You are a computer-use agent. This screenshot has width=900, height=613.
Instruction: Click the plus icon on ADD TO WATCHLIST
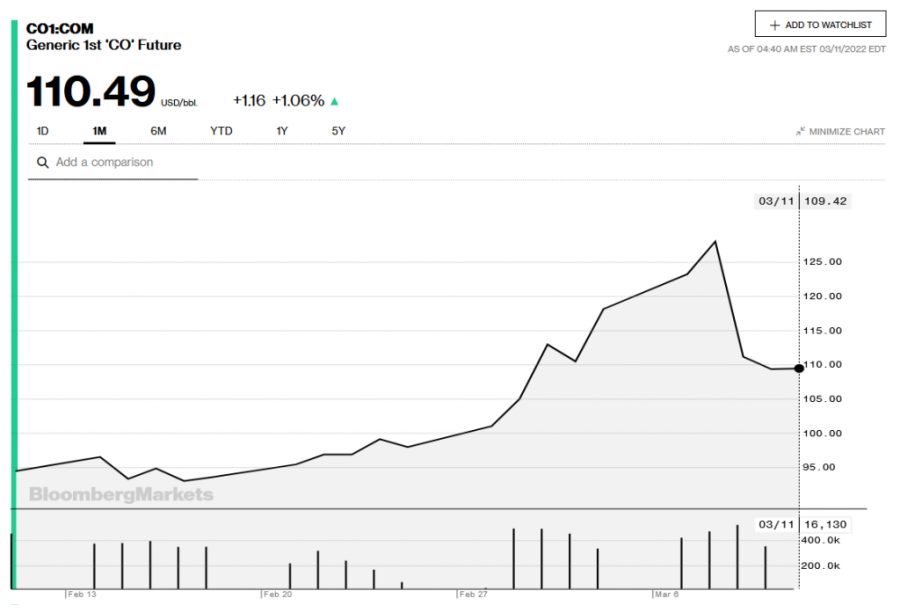(x=774, y=24)
